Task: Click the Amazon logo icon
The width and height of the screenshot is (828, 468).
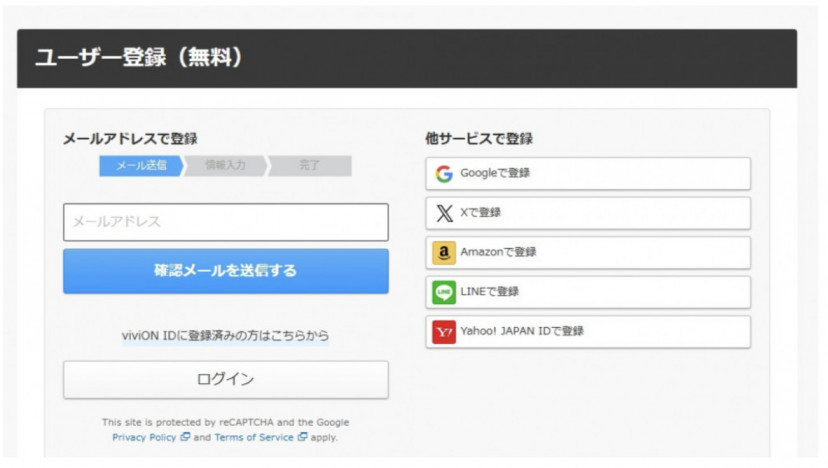Action: point(444,253)
